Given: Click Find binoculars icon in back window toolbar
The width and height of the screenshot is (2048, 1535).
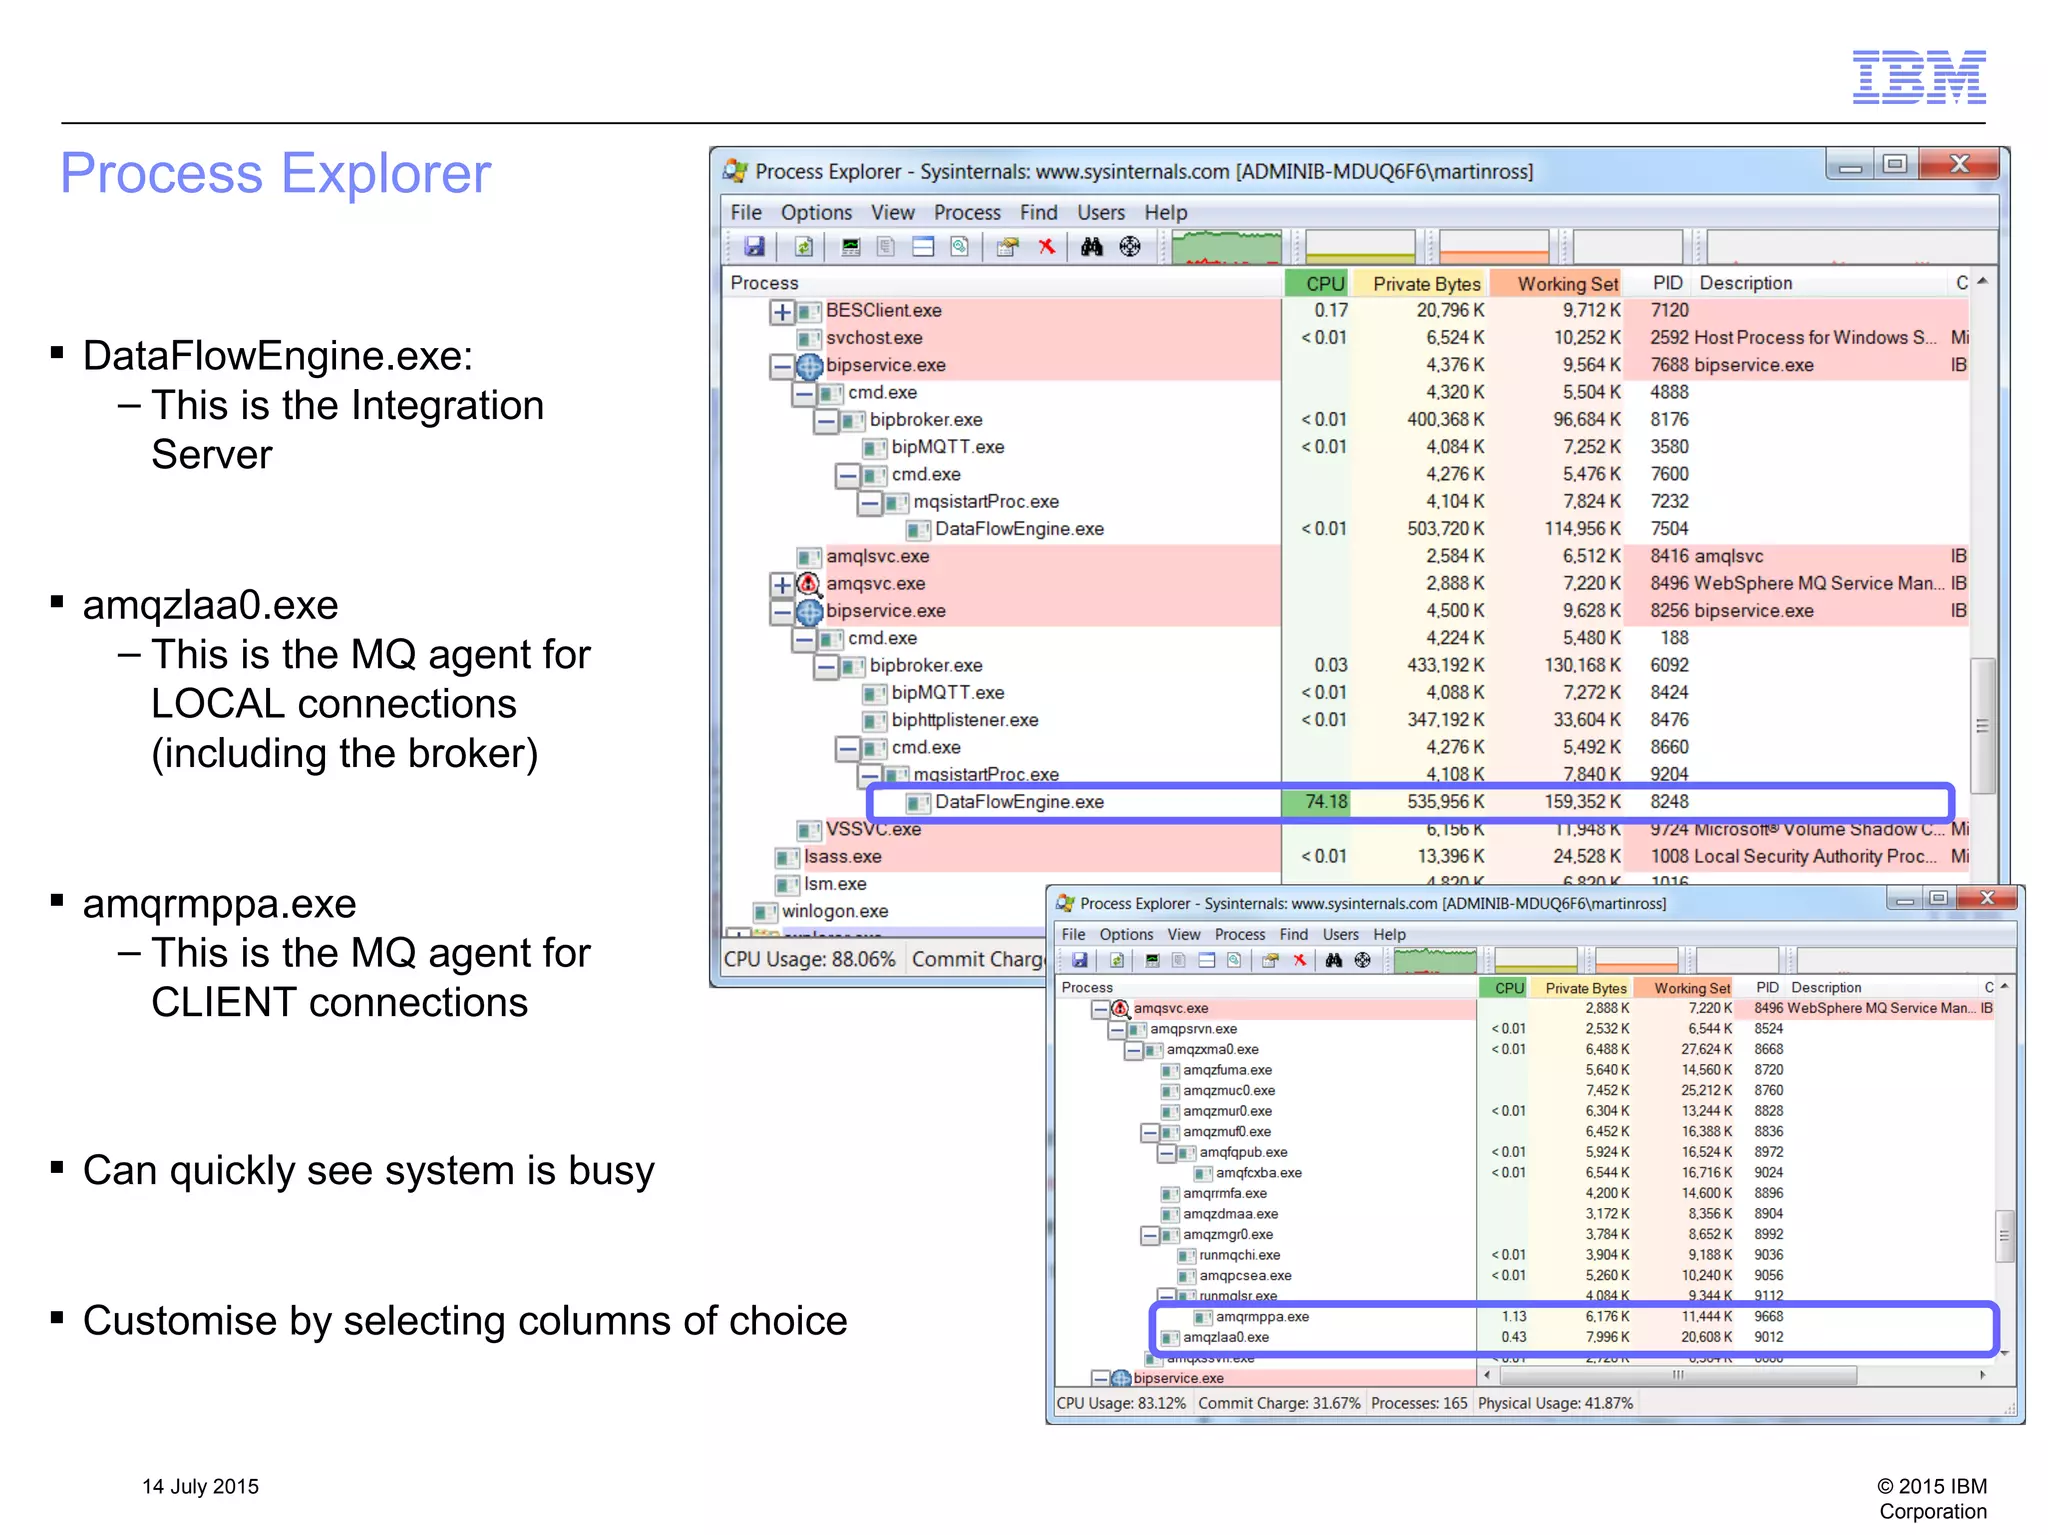Looking at the screenshot, I should [x=1092, y=247].
